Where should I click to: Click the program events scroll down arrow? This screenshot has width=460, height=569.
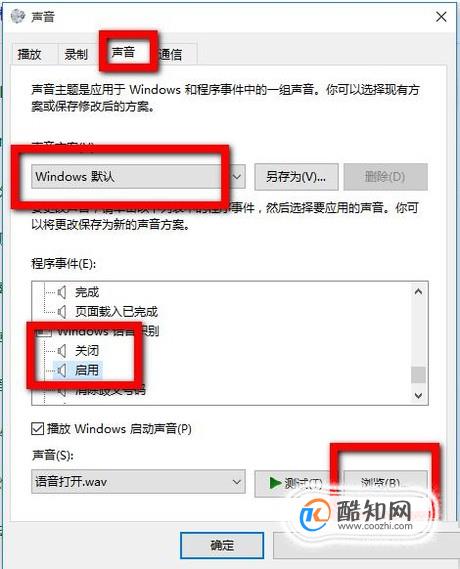pyautogui.click(x=418, y=396)
